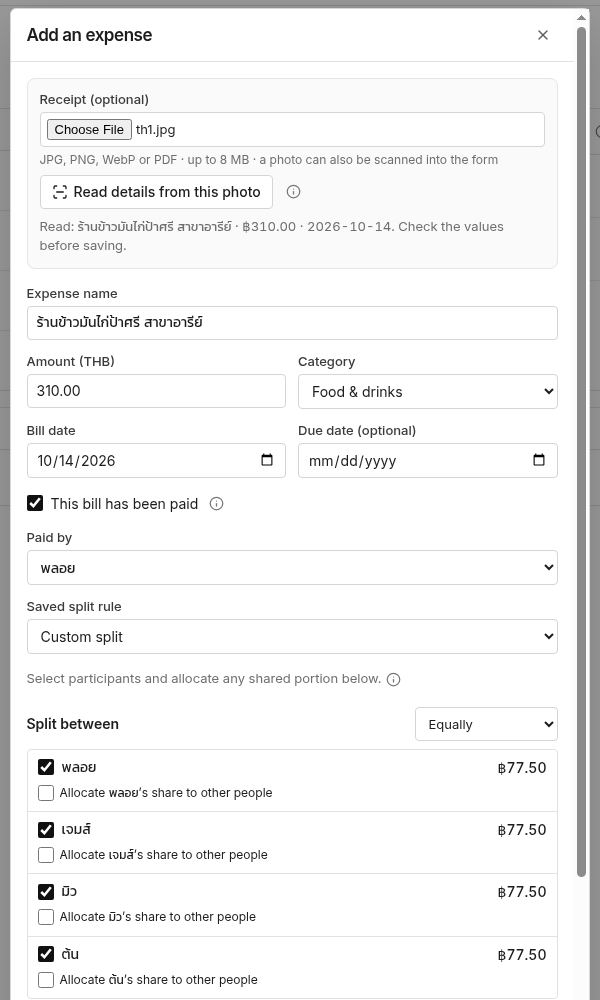Click info icon next to bill paid checkbox
600x1000 pixels.
click(x=217, y=504)
